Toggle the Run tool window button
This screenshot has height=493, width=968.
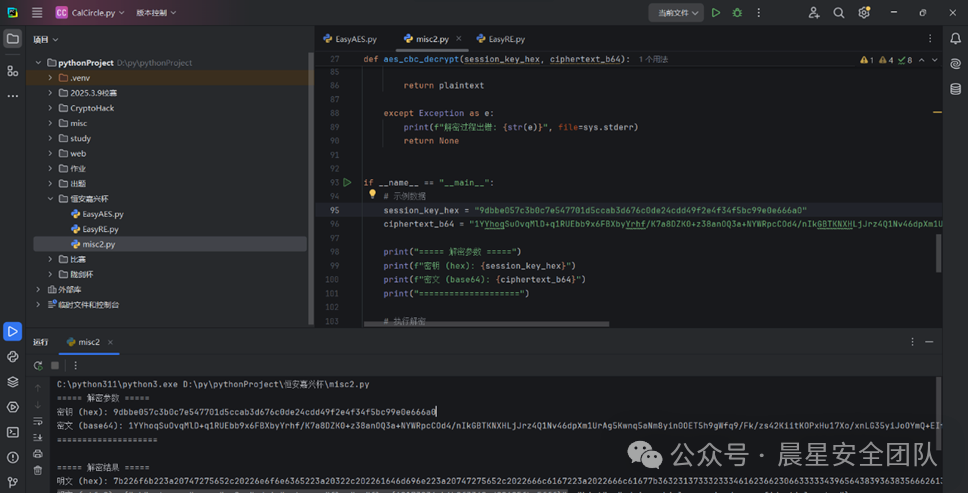(x=12, y=331)
